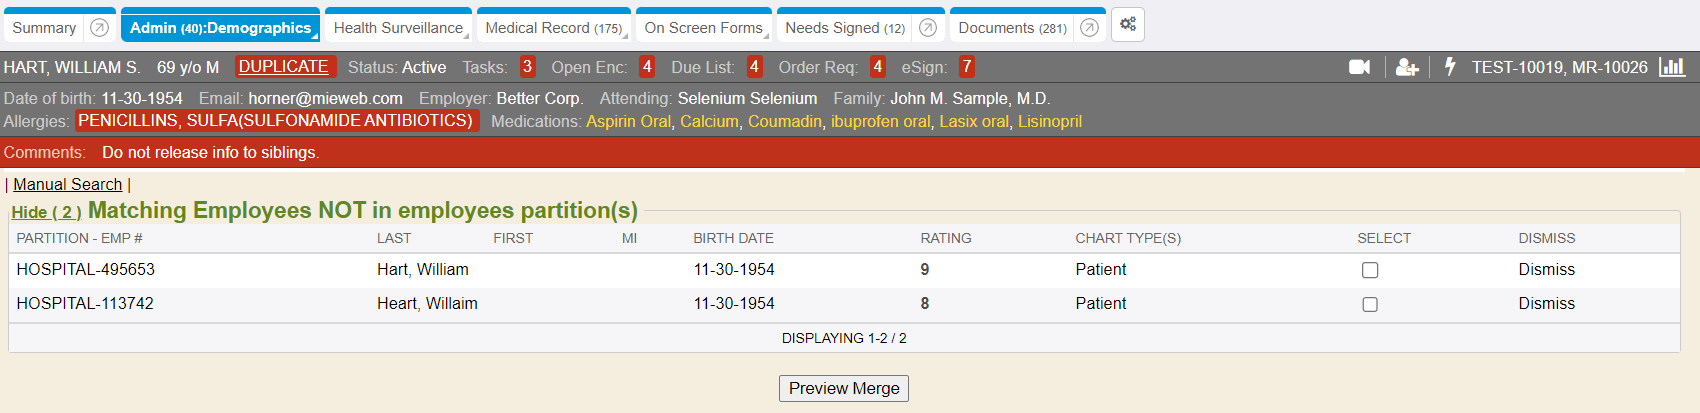Click the pop-out arrow beside Summary tab

99,28
